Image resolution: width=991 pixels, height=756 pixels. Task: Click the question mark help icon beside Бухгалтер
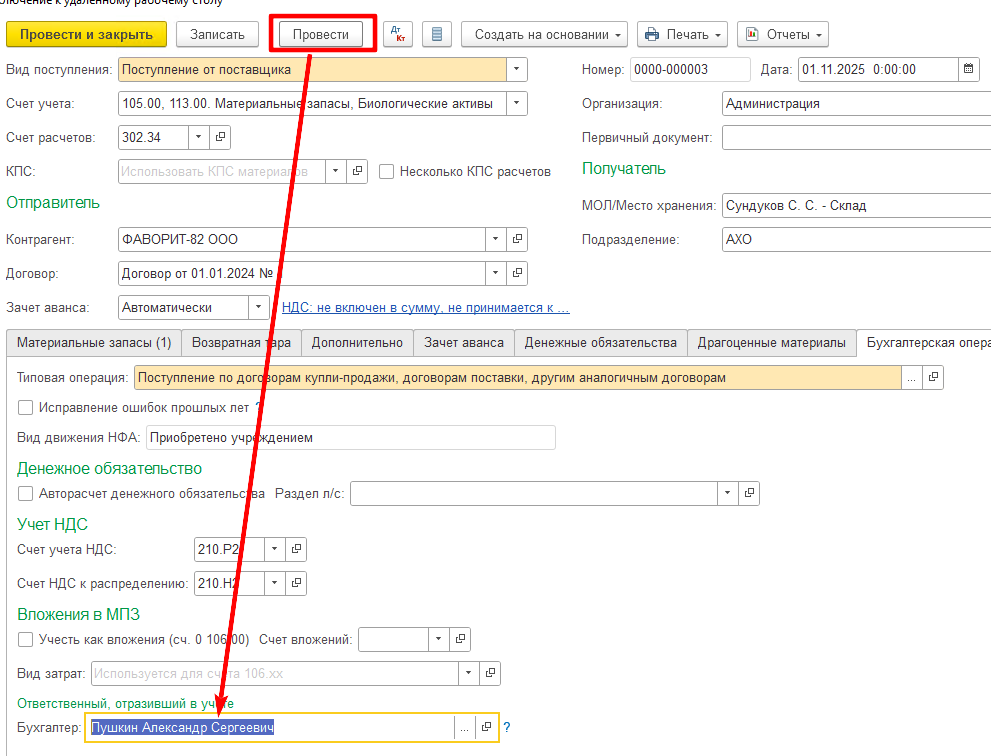(x=507, y=728)
